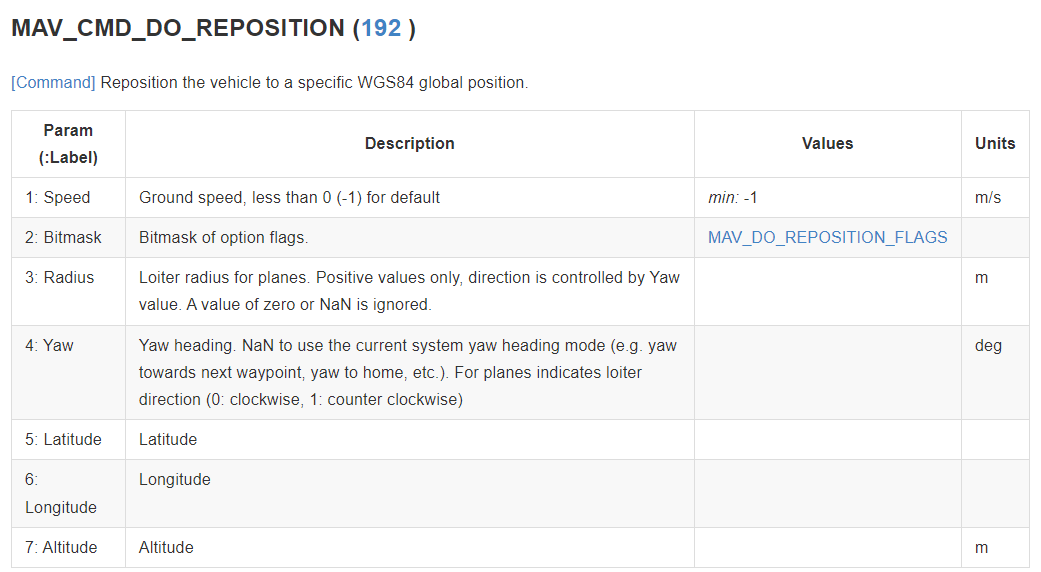Click the [Command] link

tap(53, 82)
